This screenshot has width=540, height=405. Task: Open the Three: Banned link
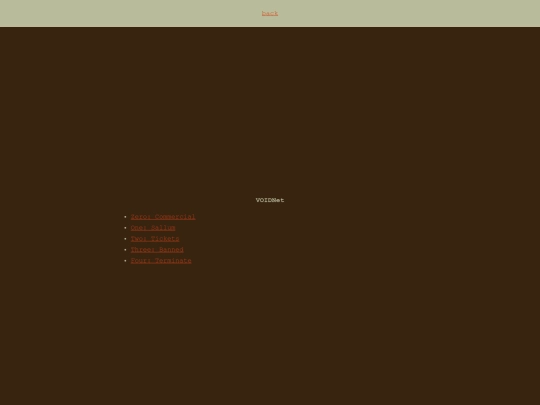pos(157,250)
